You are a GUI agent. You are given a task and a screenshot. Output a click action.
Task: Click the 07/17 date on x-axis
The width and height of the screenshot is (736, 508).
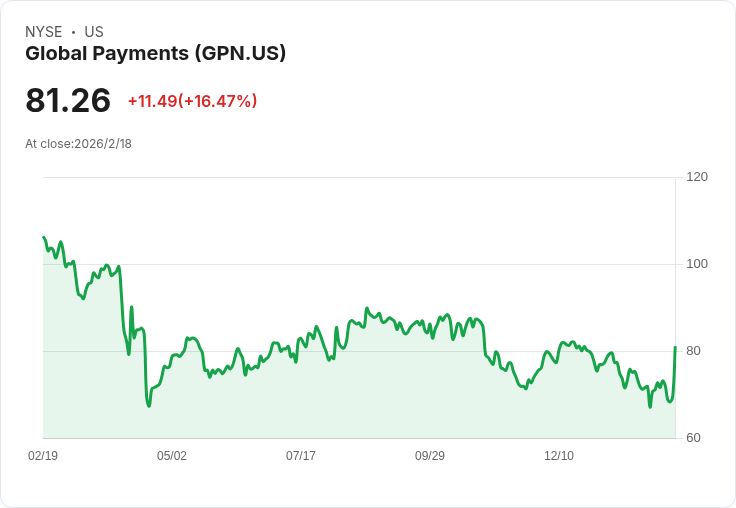(301, 456)
